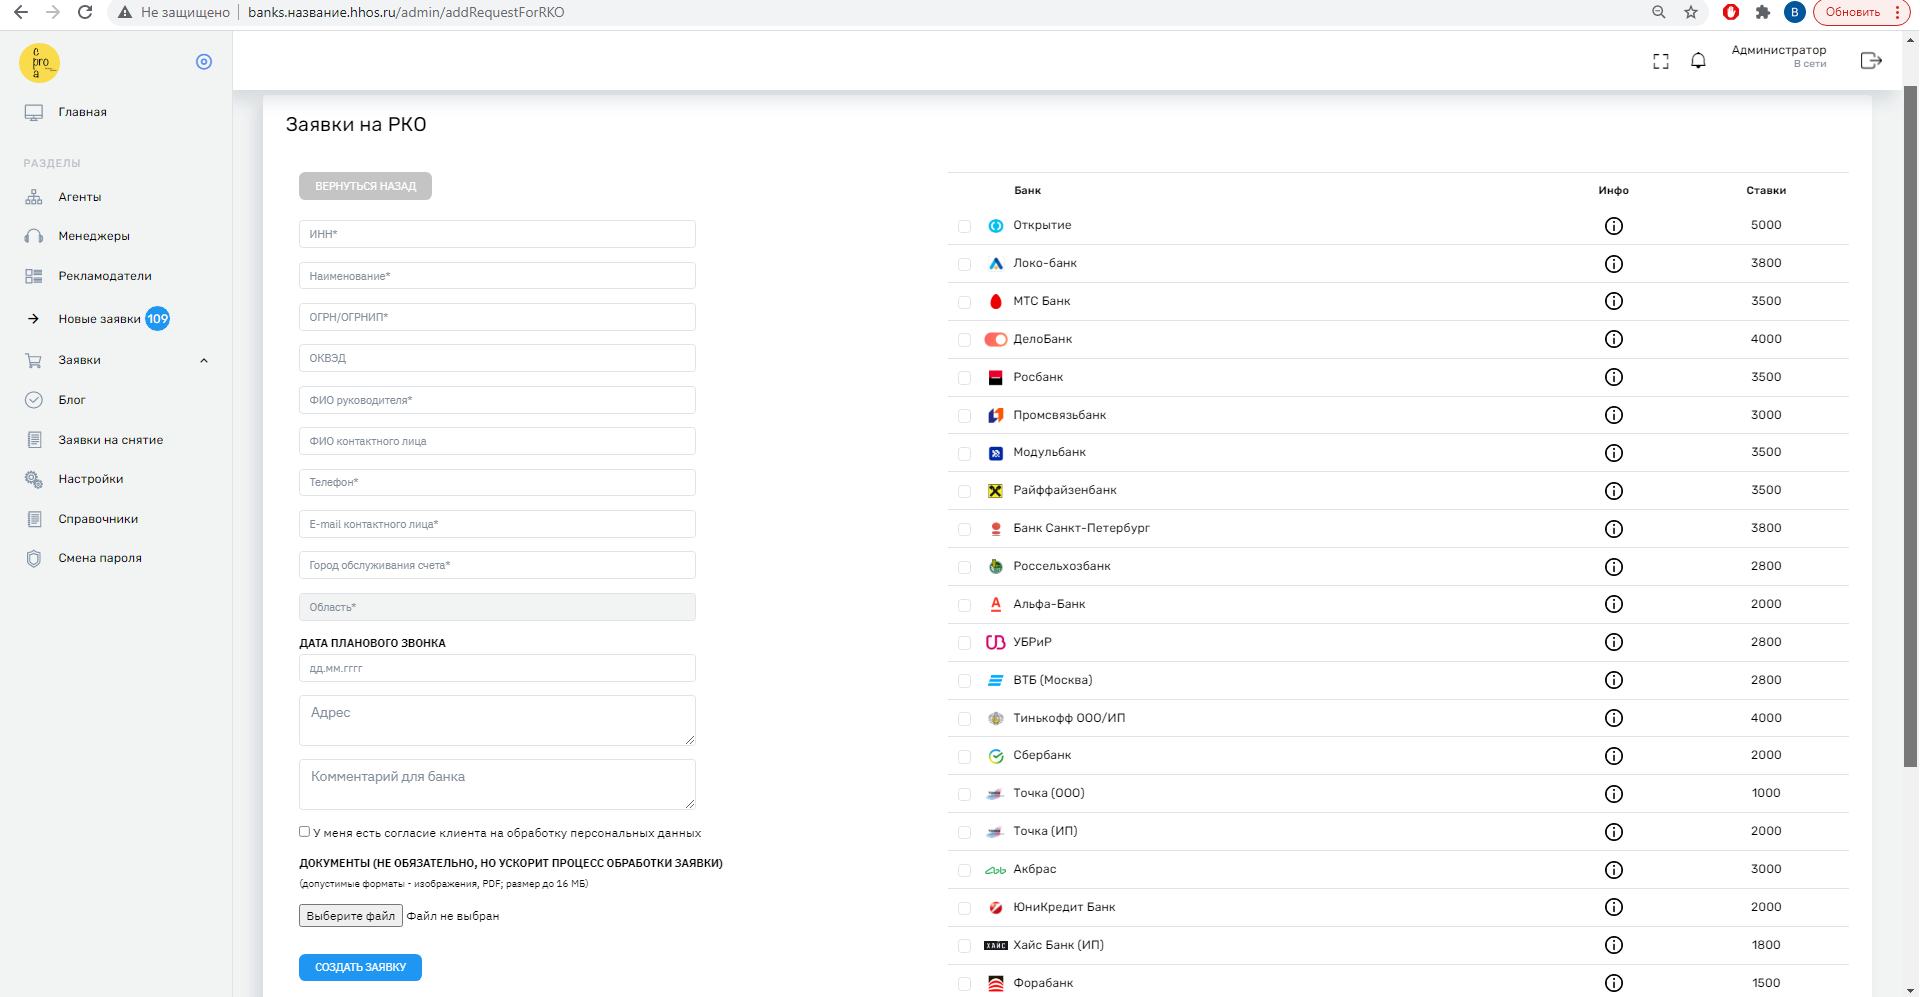Image resolution: width=1920 pixels, height=997 pixels.
Task: Click Выберите файл button
Action: pos(351,916)
